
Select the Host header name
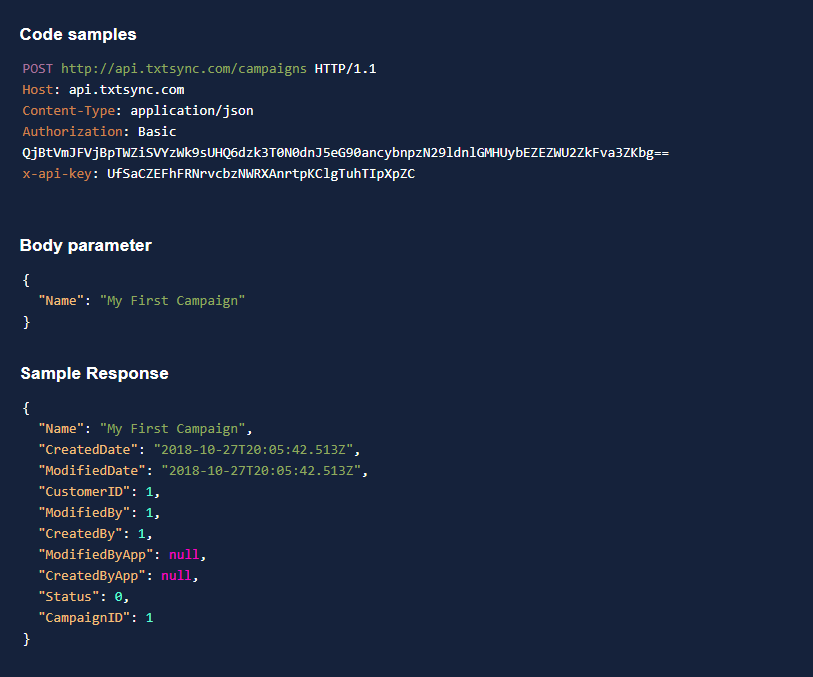point(38,90)
